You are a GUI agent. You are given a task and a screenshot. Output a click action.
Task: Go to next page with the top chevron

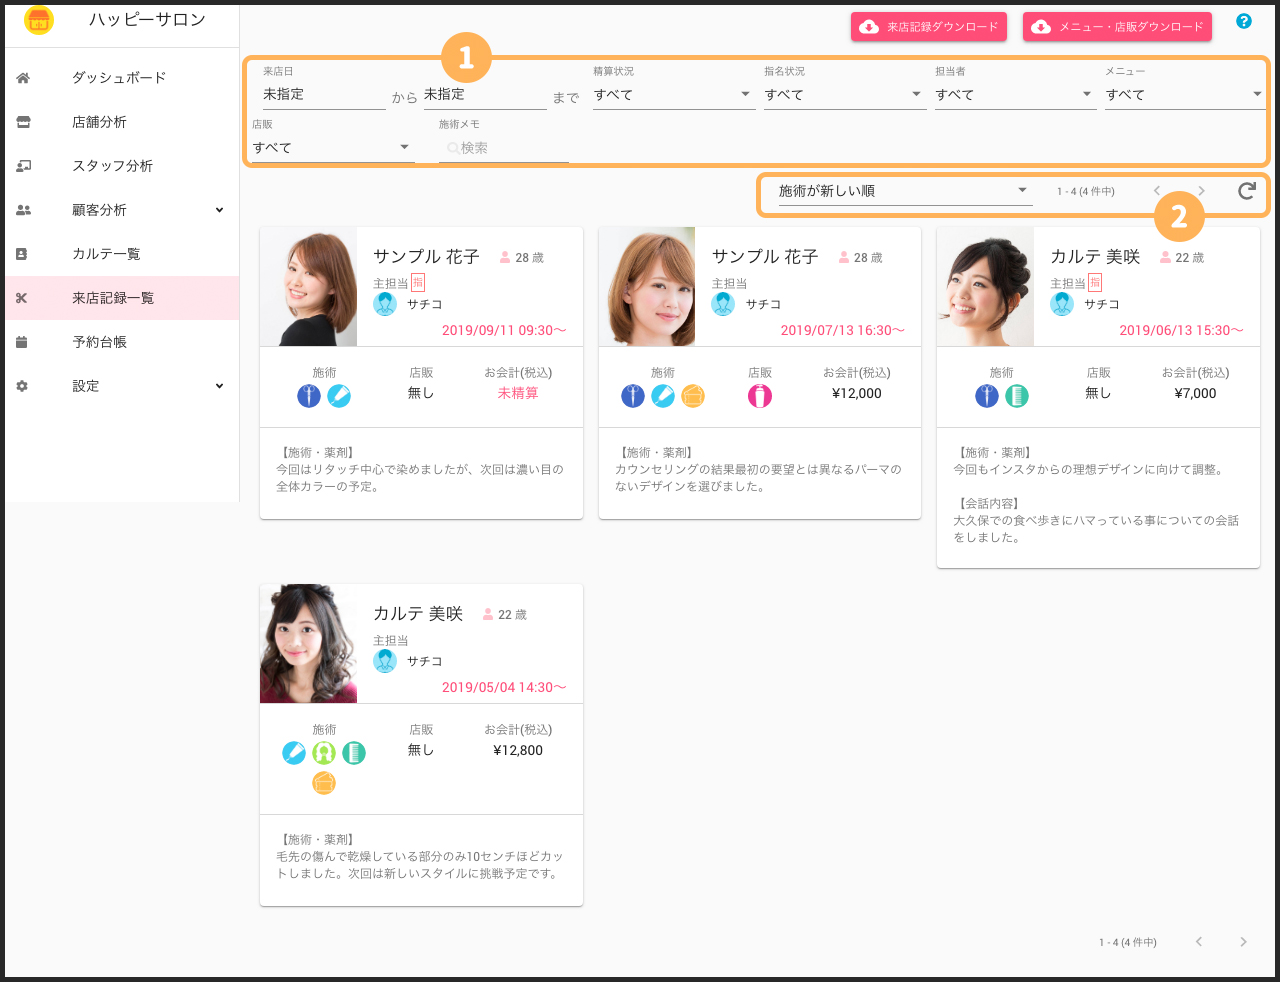1201,191
